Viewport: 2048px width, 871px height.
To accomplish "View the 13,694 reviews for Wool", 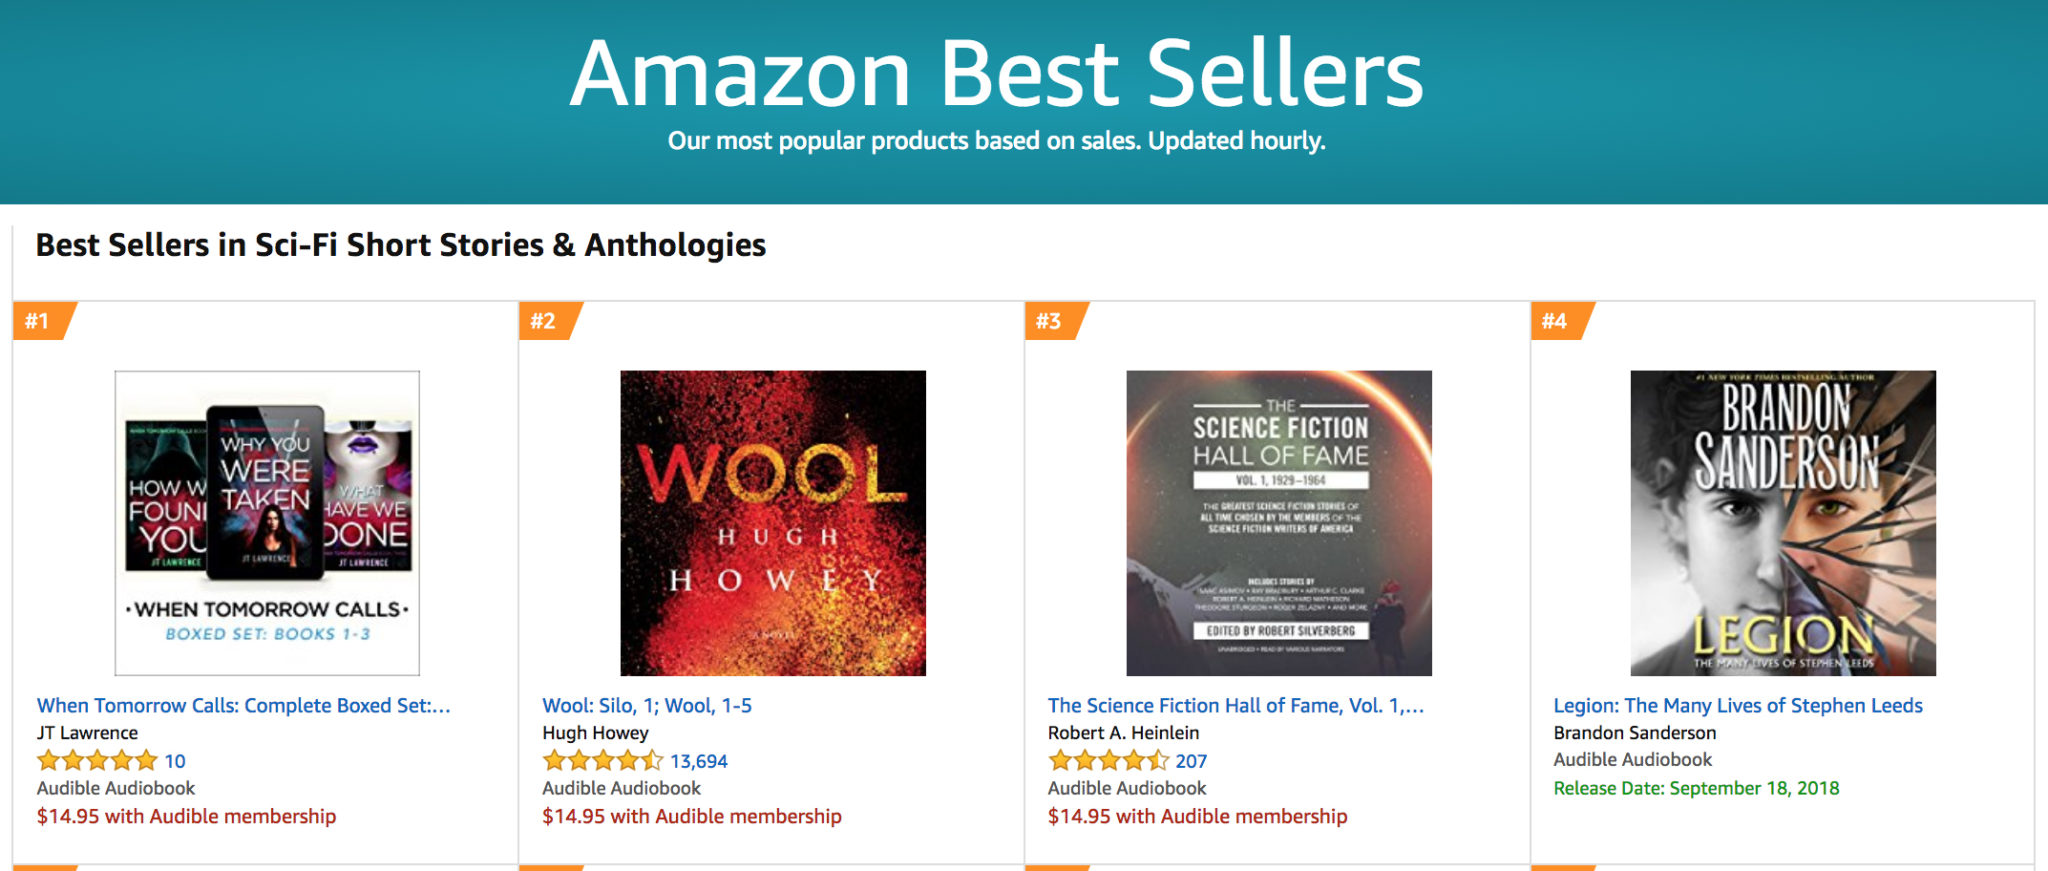I will [699, 762].
